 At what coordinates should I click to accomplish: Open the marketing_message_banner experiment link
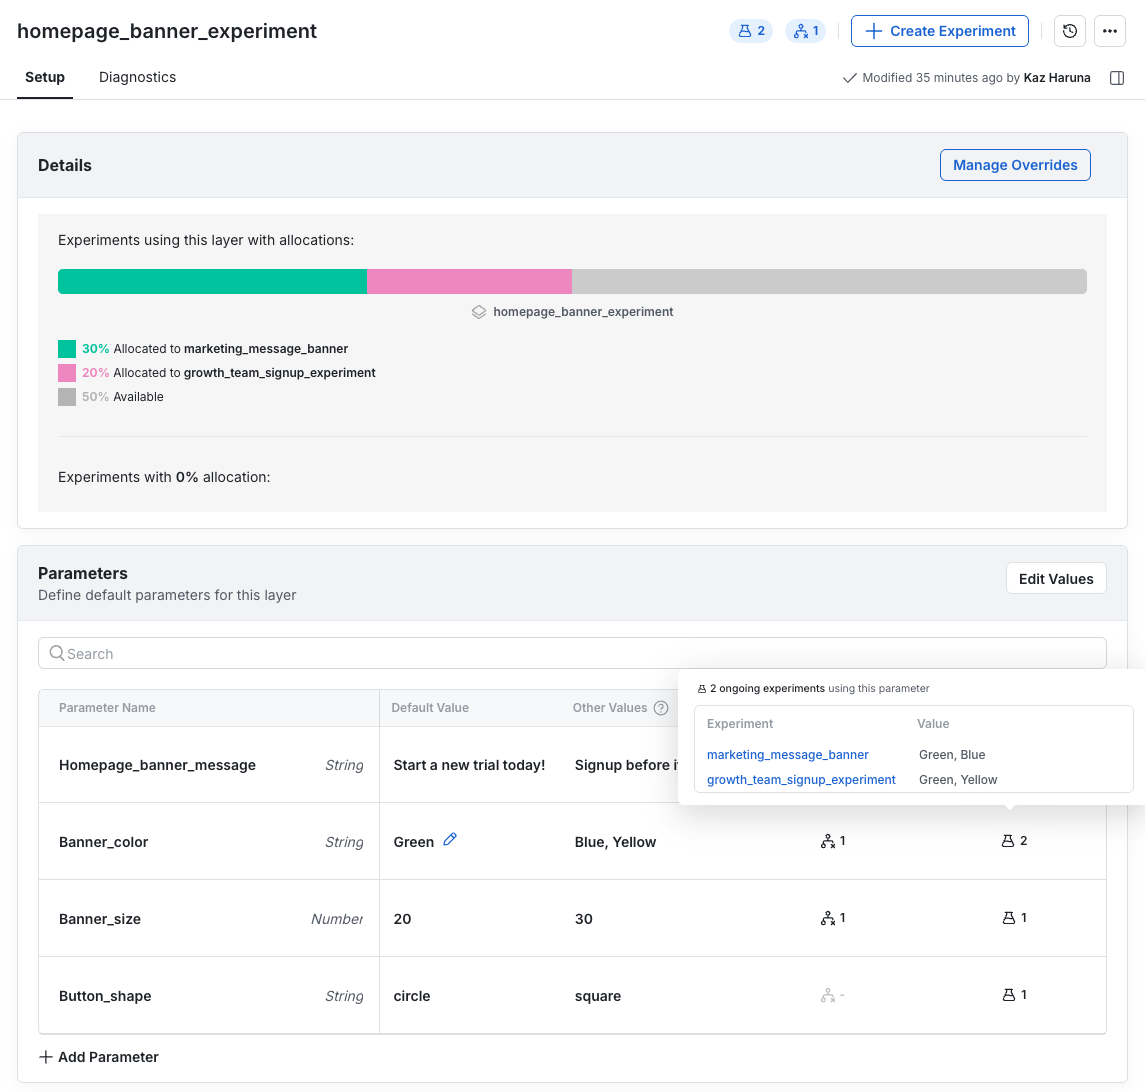(x=789, y=754)
